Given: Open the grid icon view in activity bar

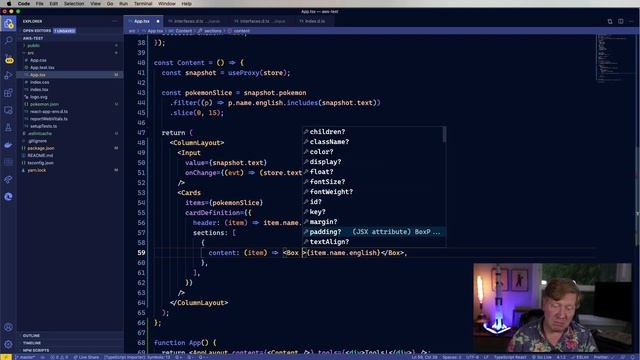Looking at the screenshot, I should click(8, 162).
